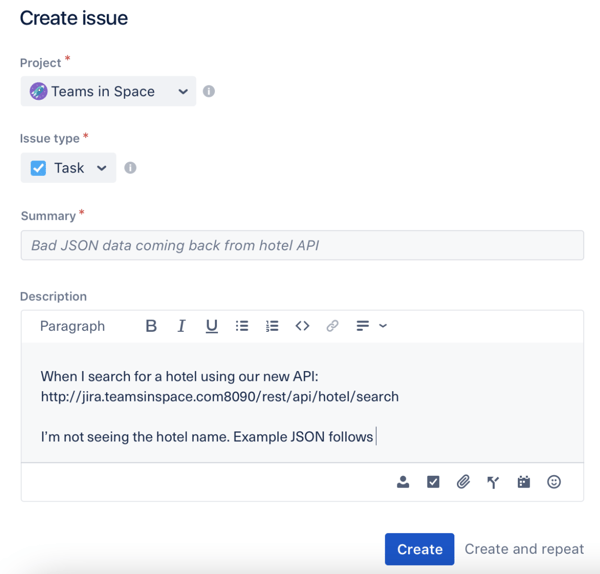Open the Project dropdown showing Teams in Space
The height and width of the screenshot is (574, 600).
click(x=108, y=91)
